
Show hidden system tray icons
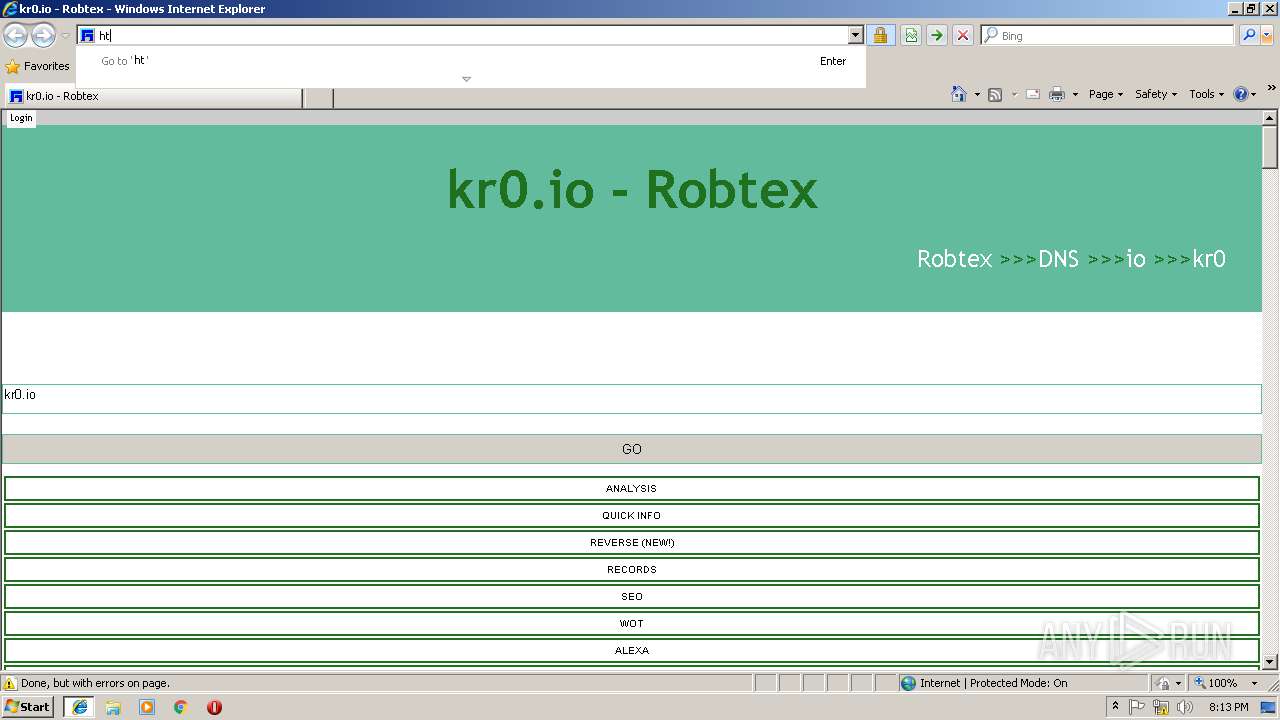[1115, 707]
